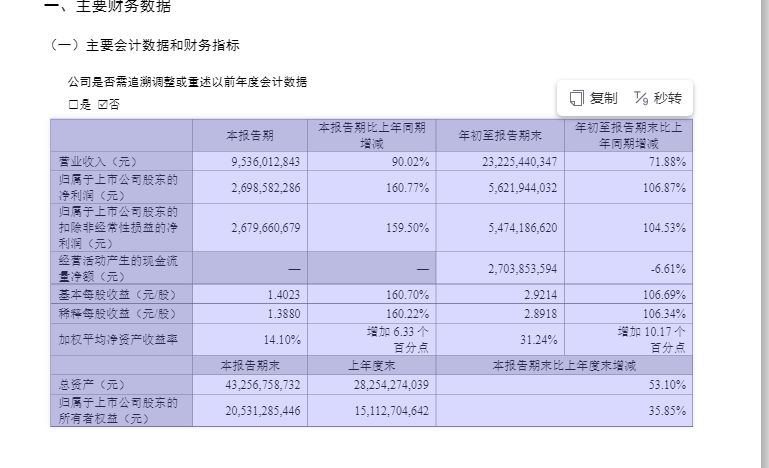Screen dimensions: 769x468
Task: Select value 2,703,853,594
Action: coord(522,268)
